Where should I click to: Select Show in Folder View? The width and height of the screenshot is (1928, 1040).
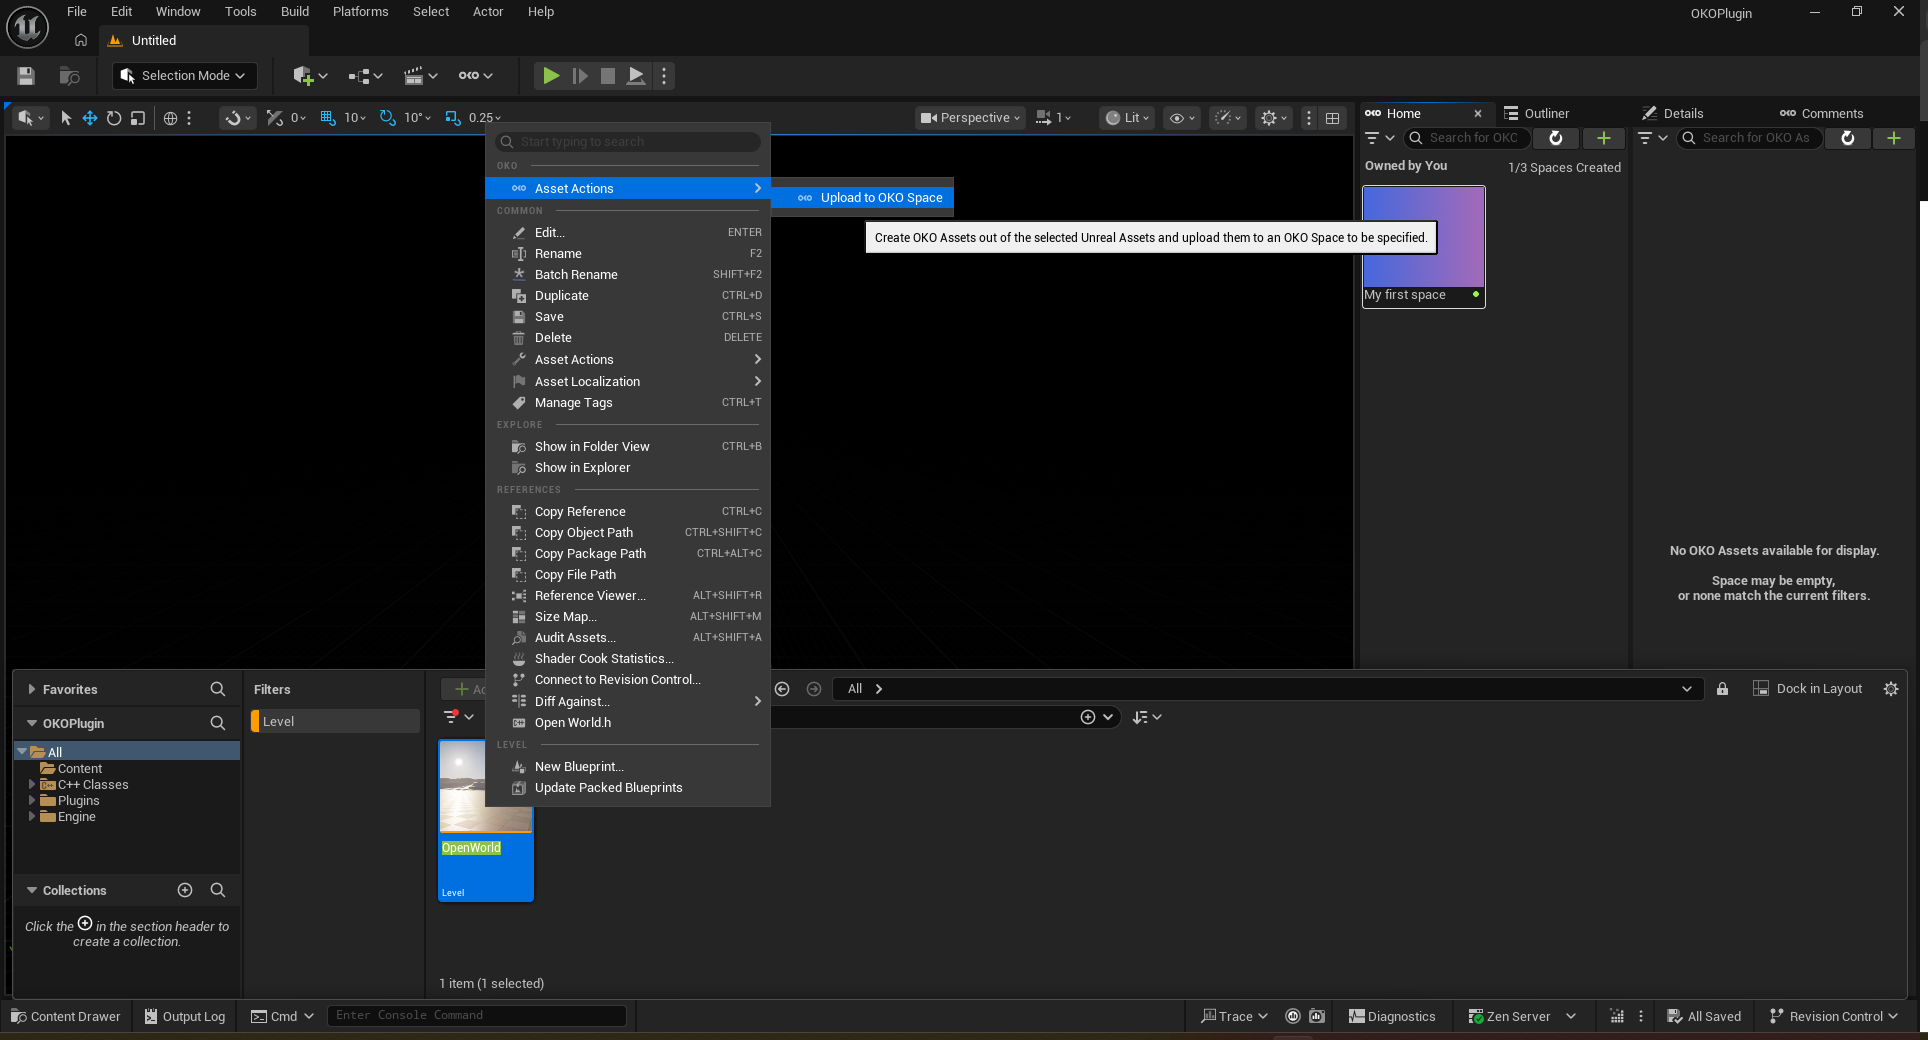[627, 447]
